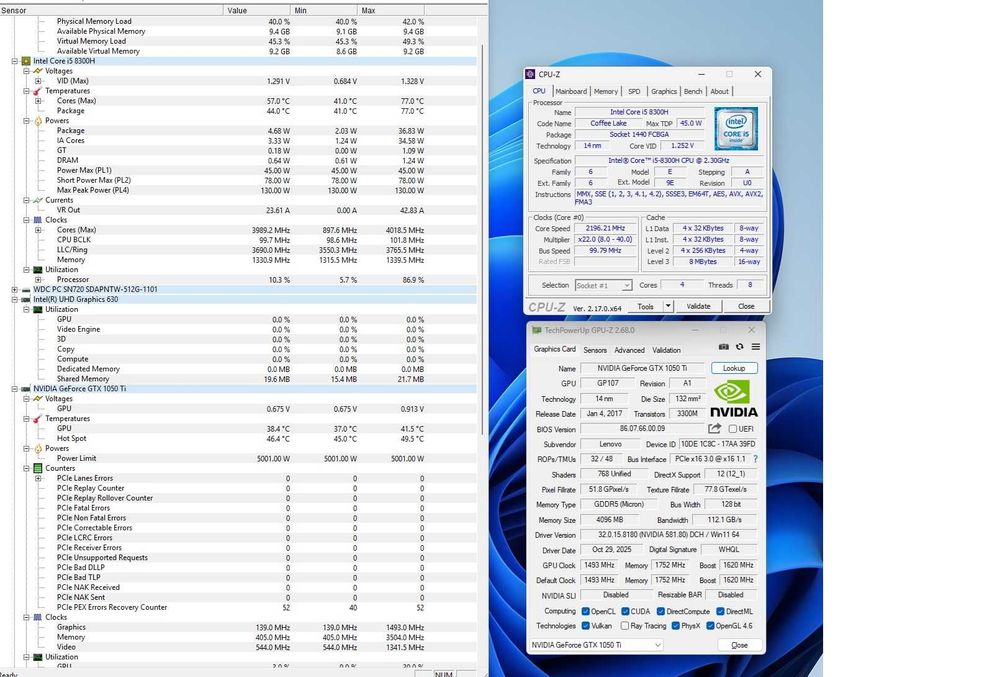Click the CPU Powers flame icon under Intel Core i5

(x=38, y=120)
